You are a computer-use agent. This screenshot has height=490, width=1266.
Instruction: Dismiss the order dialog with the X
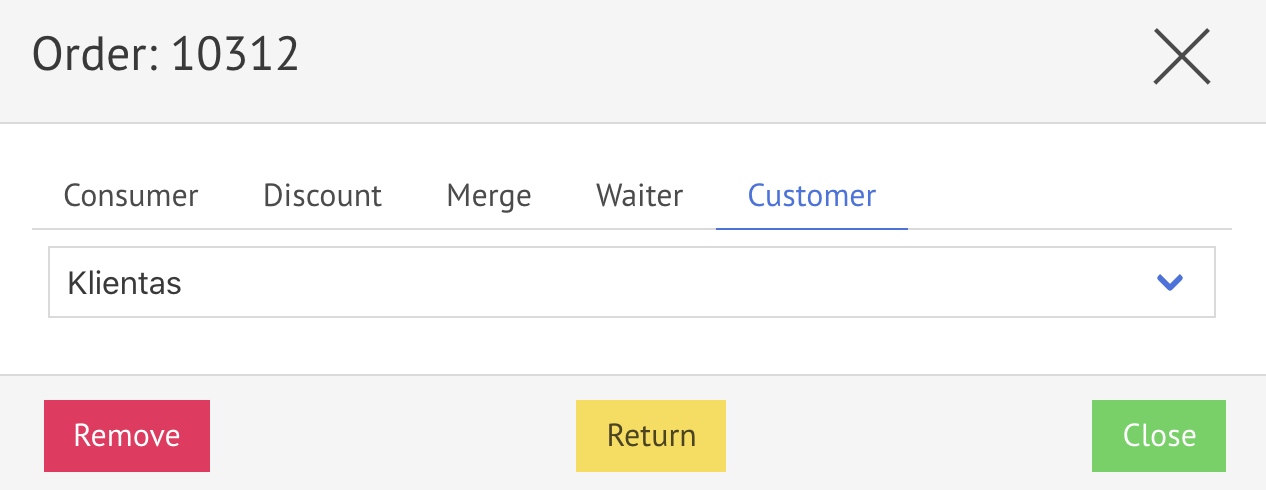[x=1181, y=56]
